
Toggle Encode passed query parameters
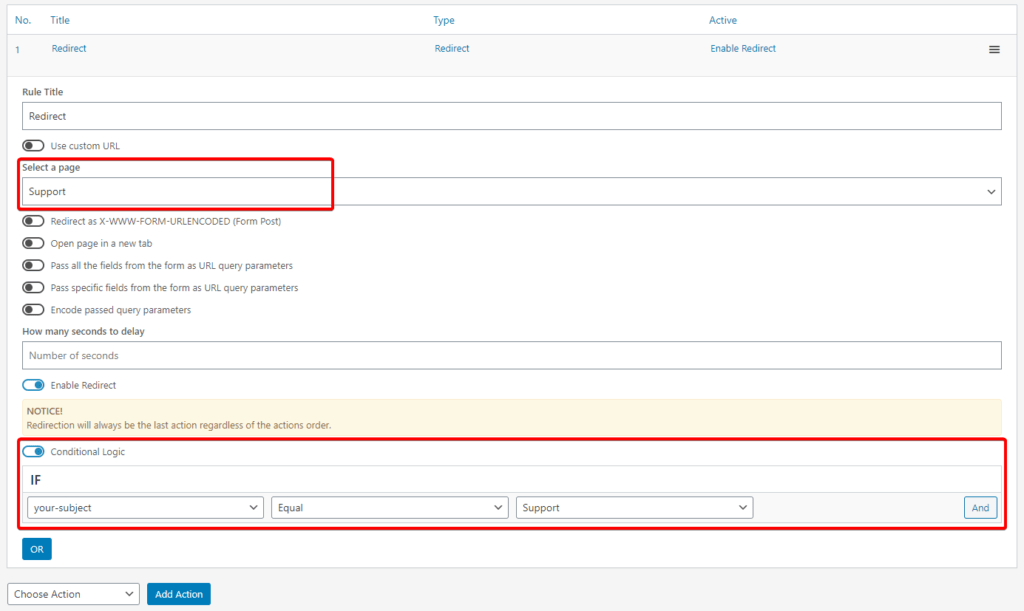click(33, 309)
